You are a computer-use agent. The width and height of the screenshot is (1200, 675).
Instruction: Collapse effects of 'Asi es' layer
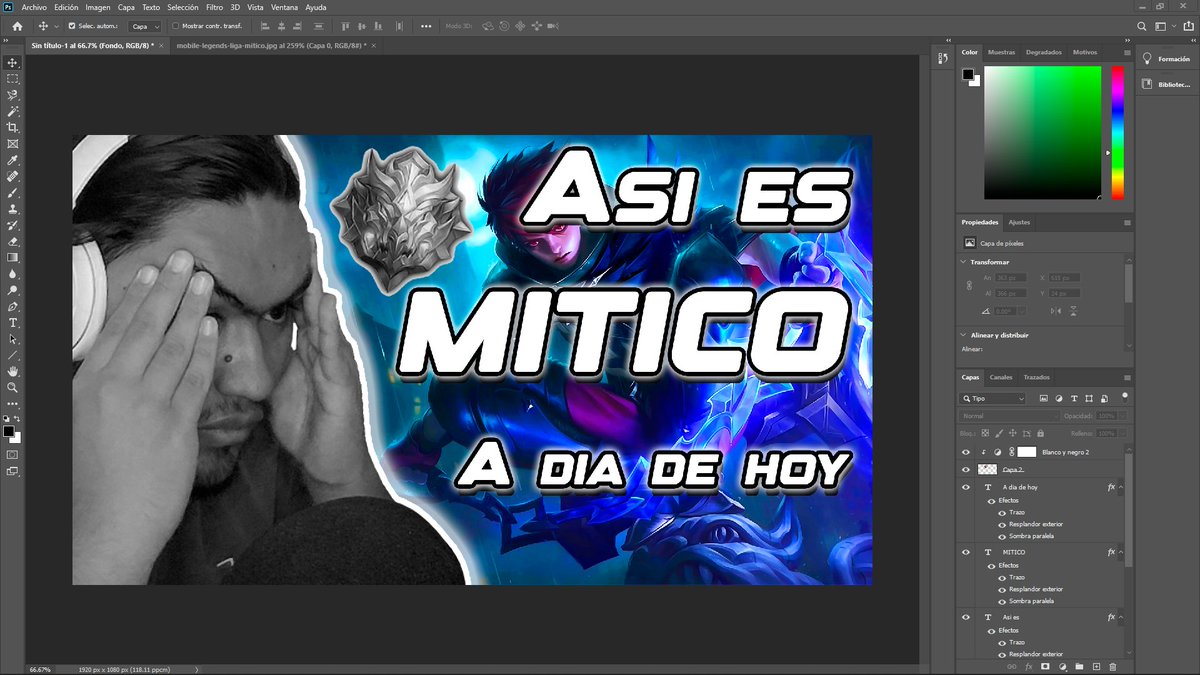(1121, 617)
